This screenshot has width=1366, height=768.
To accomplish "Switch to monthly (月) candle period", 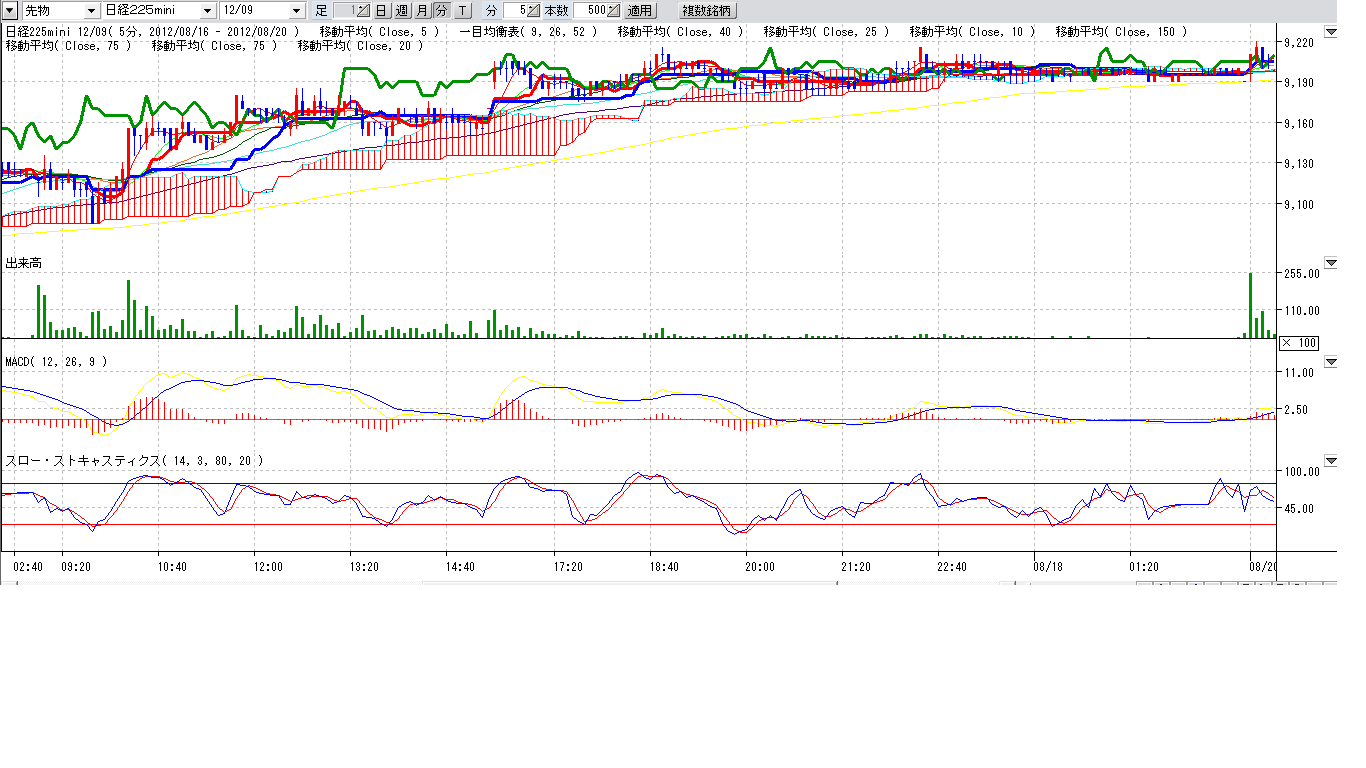I will pos(421,10).
